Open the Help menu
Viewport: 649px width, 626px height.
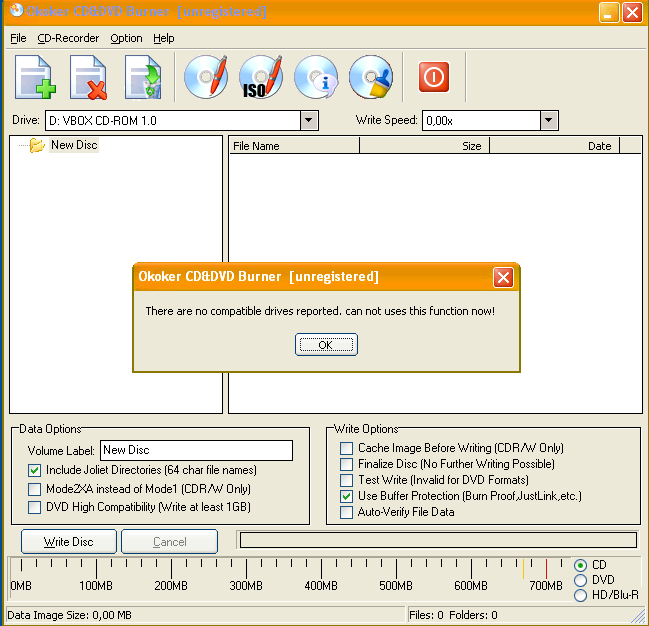click(164, 38)
